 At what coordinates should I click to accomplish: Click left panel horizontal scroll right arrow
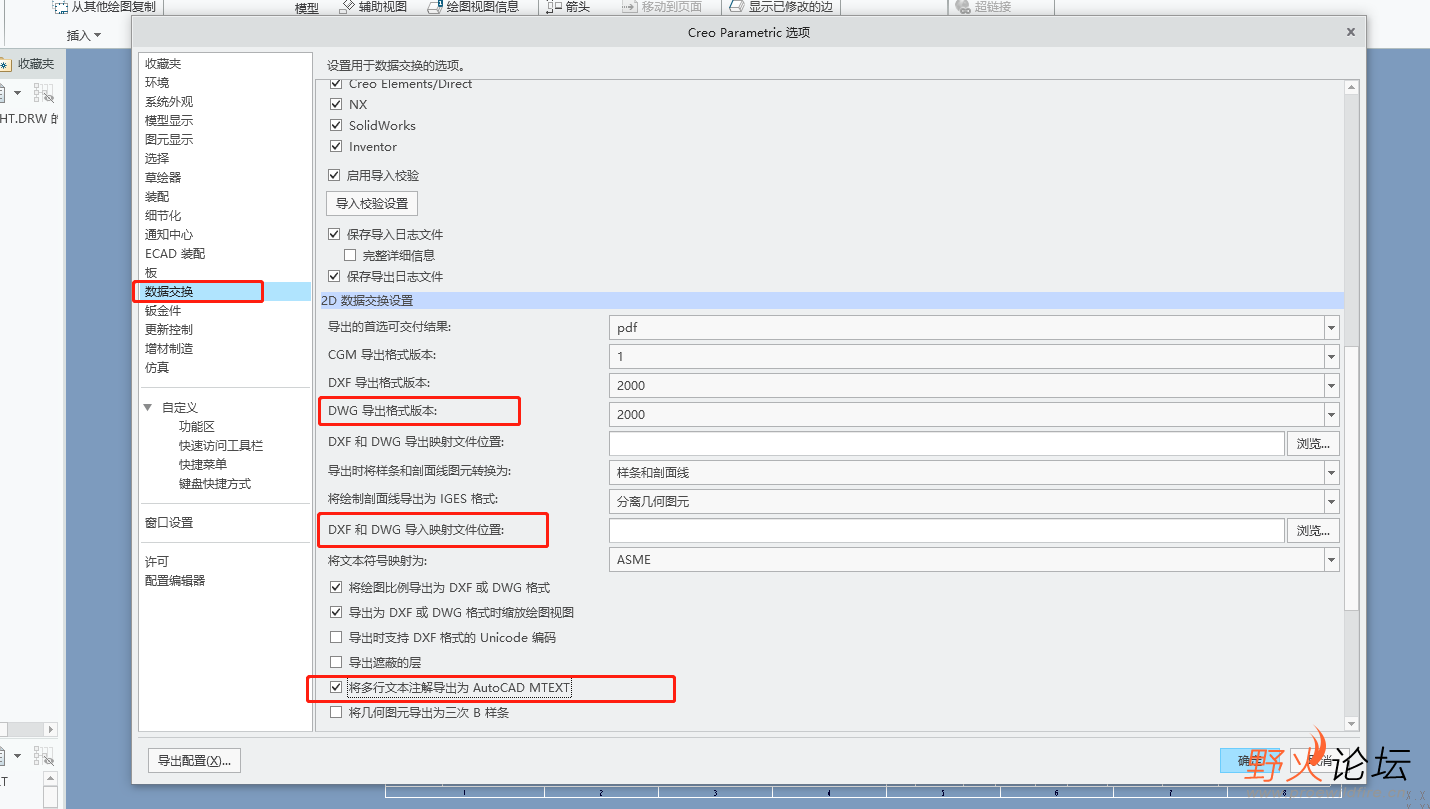[x=51, y=730]
